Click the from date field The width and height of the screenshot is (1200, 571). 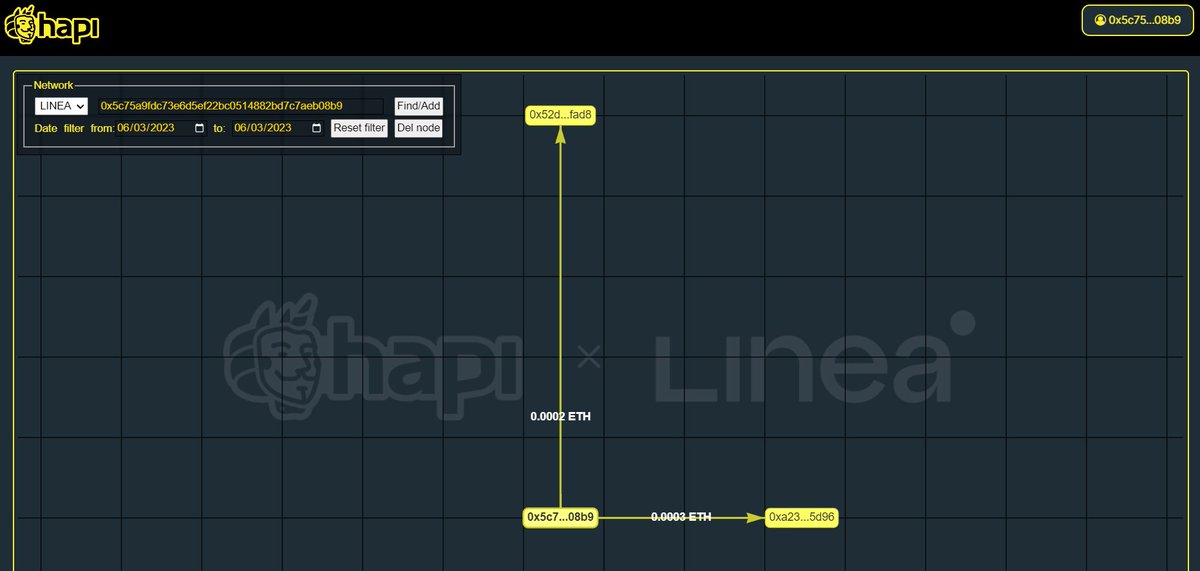pos(161,128)
